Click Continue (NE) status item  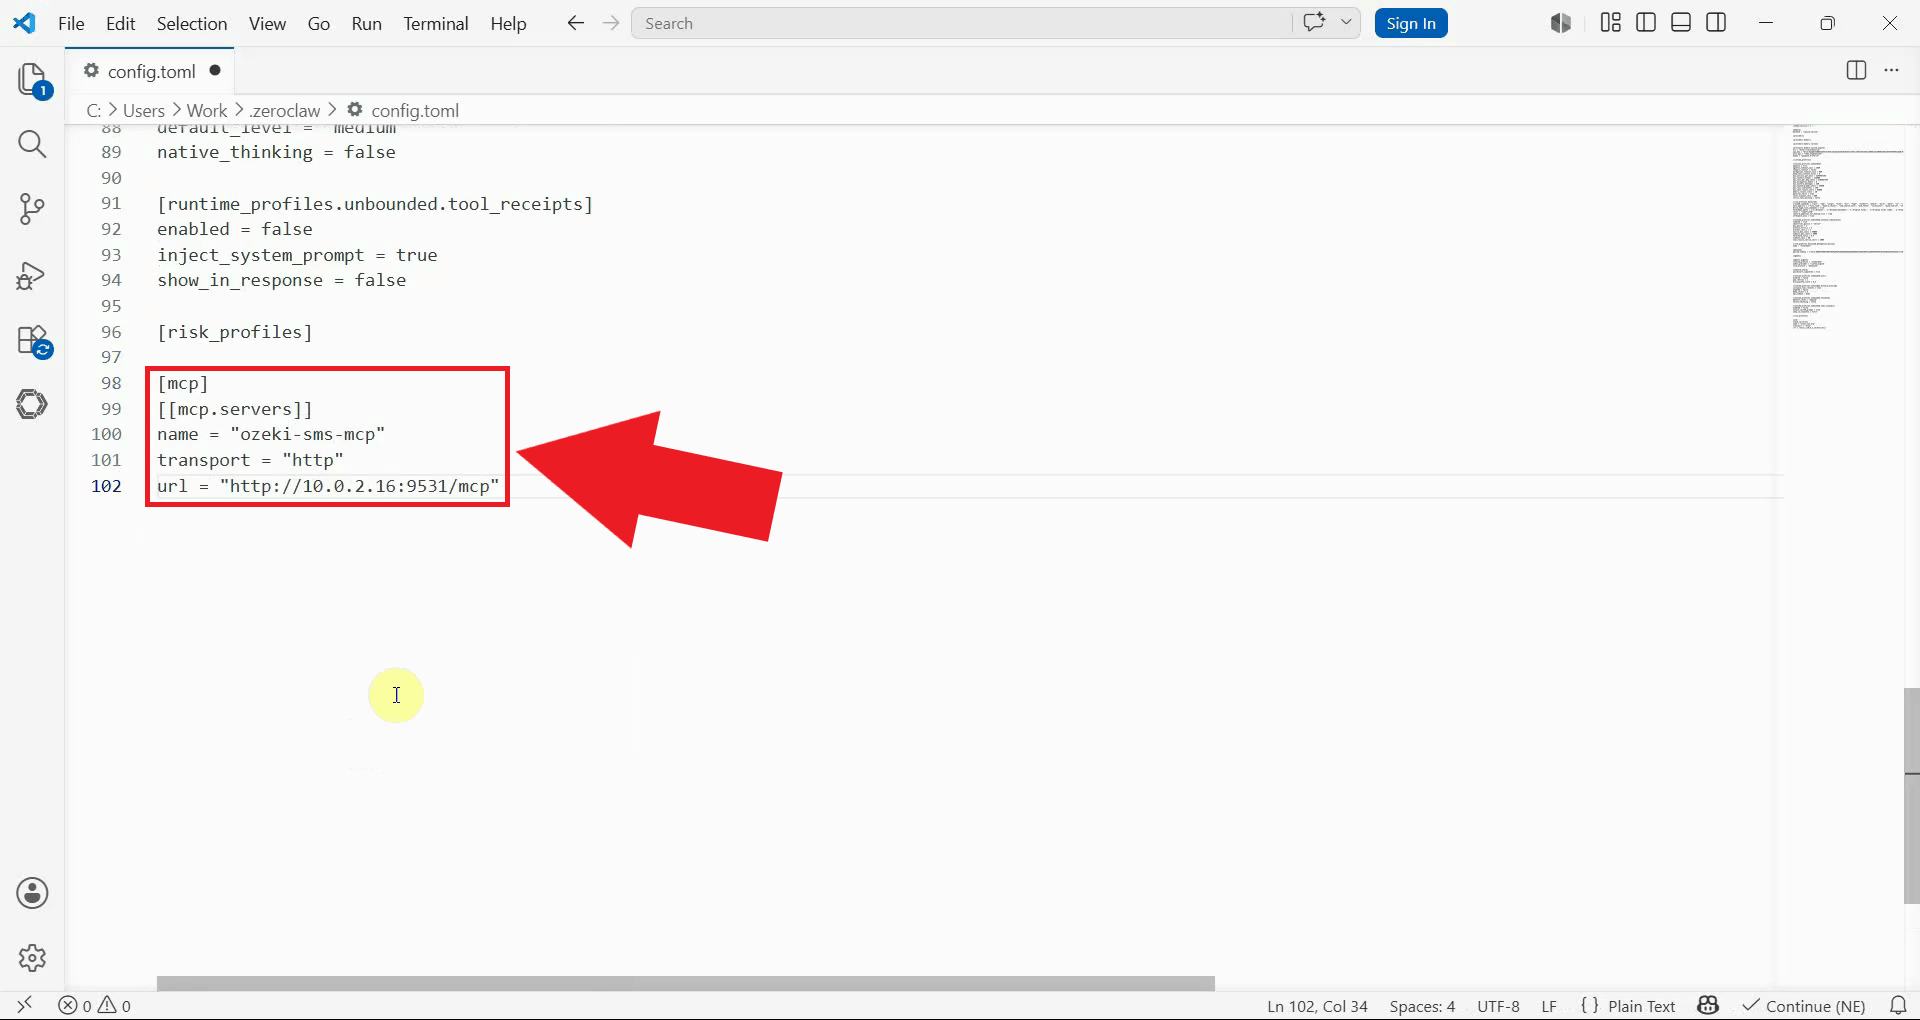(1804, 1006)
